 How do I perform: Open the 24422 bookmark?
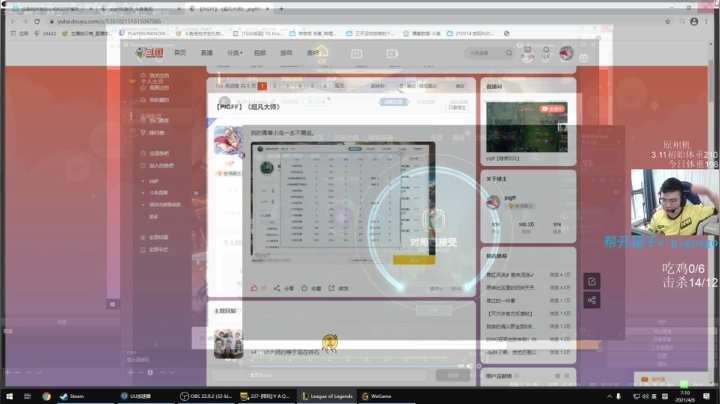click(x=45, y=34)
